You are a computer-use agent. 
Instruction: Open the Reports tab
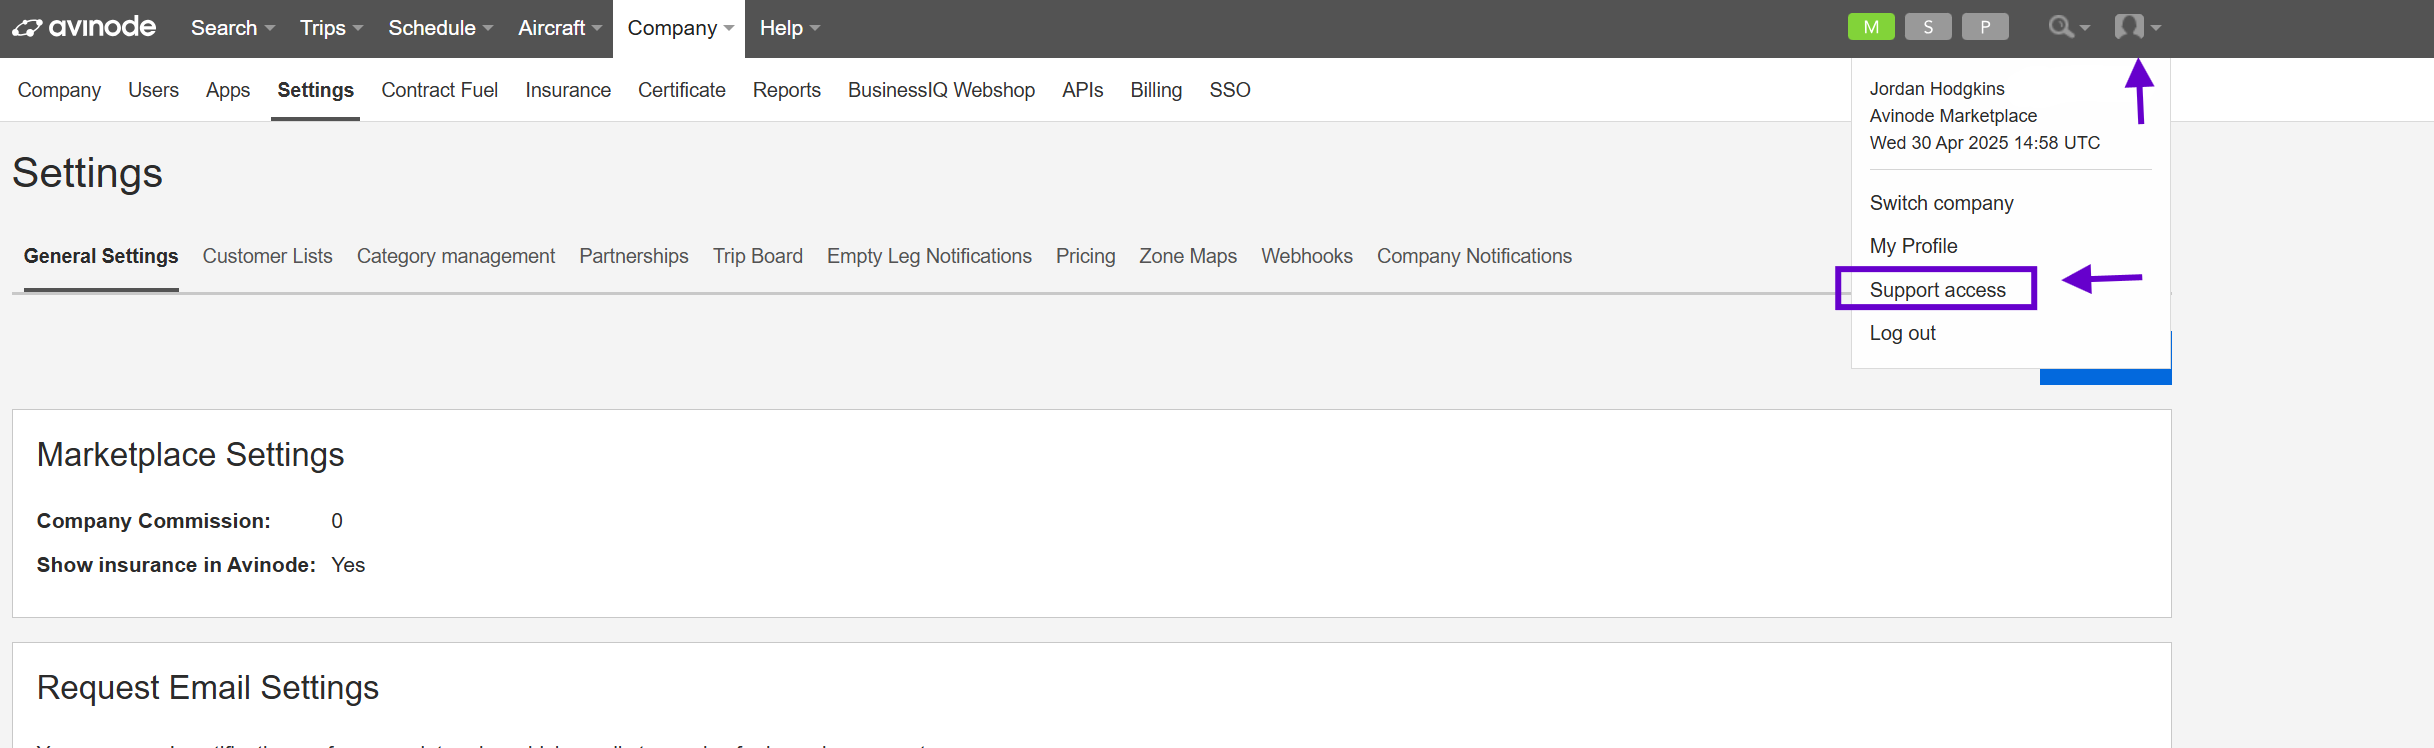tap(787, 90)
